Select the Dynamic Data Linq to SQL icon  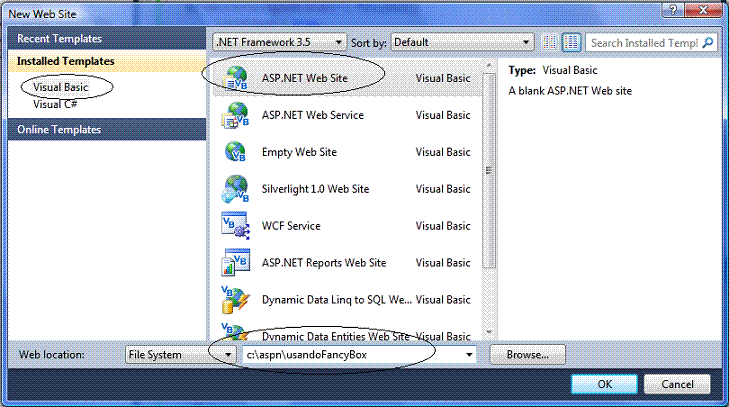click(235, 299)
